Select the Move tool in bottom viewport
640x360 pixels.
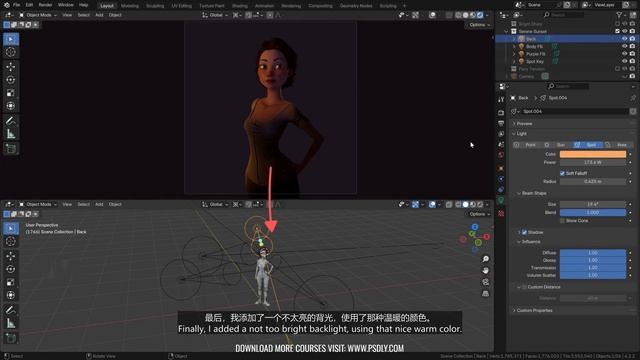[11, 256]
